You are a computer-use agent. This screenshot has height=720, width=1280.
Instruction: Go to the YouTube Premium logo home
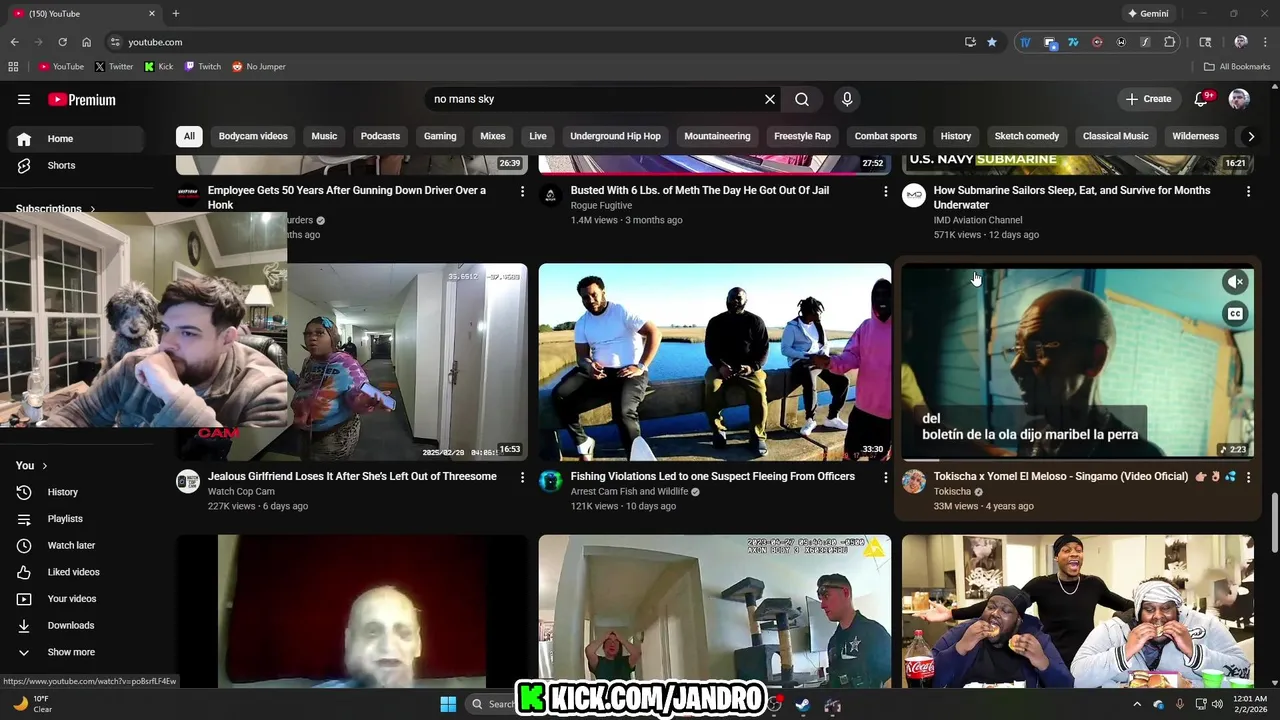click(82, 99)
